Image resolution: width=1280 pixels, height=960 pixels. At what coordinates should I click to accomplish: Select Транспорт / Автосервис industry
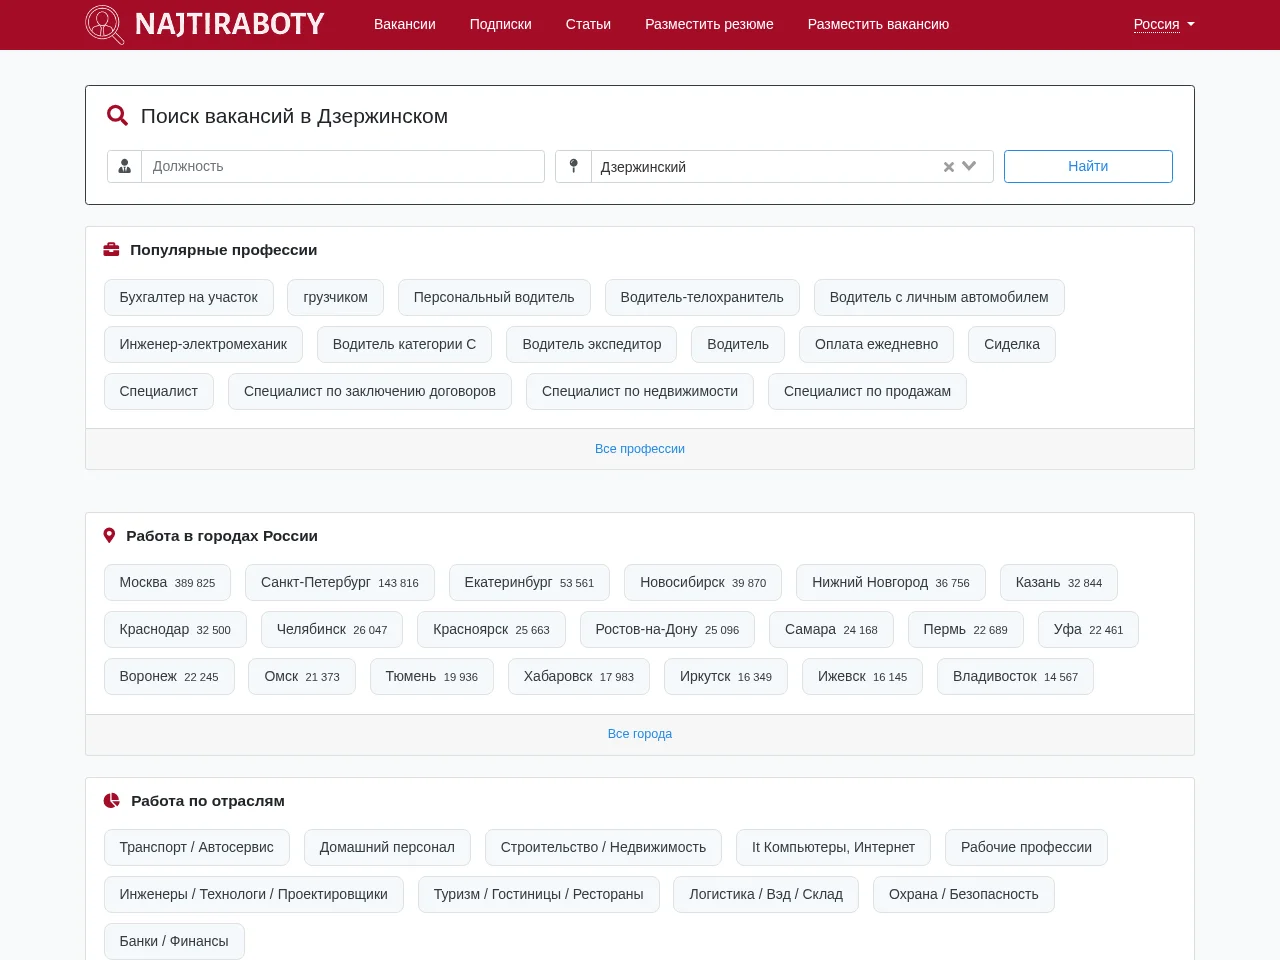[197, 847]
